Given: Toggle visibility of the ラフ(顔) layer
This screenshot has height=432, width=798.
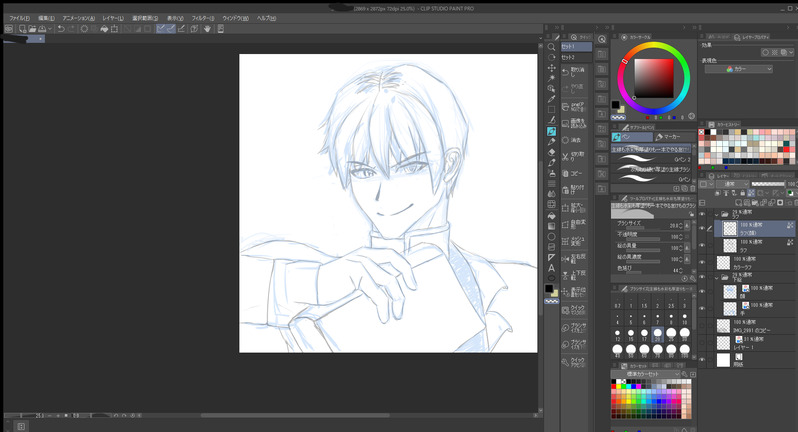Looking at the screenshot, I should tap(702, 228).
